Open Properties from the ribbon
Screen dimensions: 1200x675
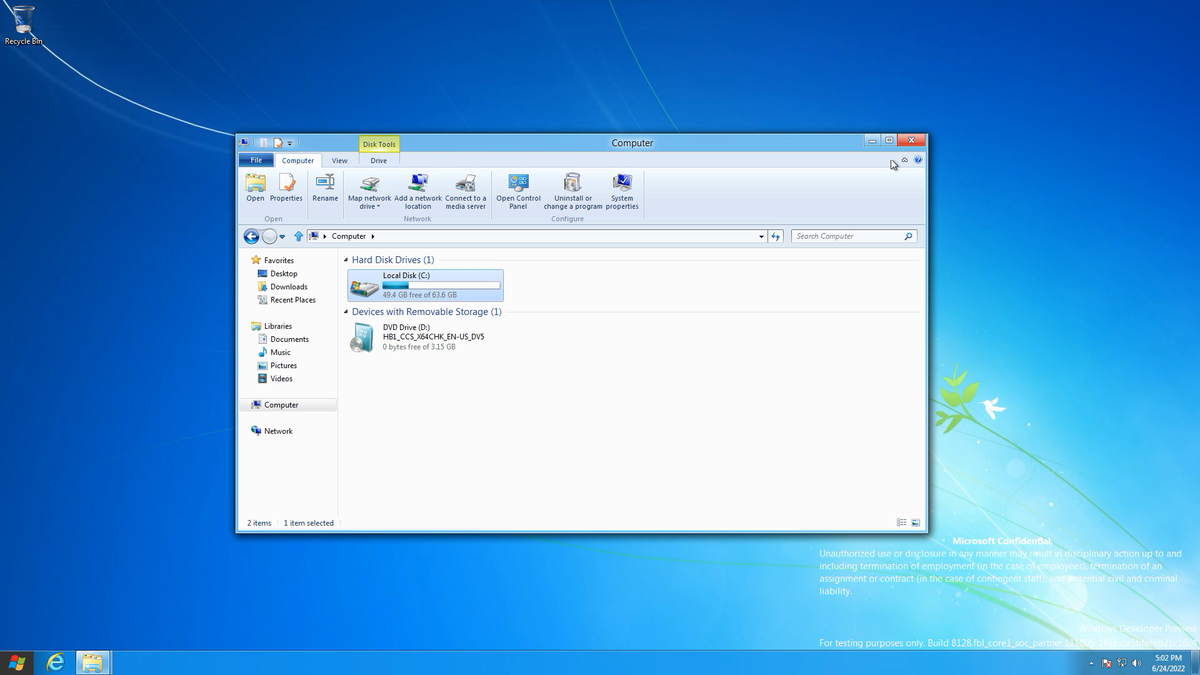point(286,188)
